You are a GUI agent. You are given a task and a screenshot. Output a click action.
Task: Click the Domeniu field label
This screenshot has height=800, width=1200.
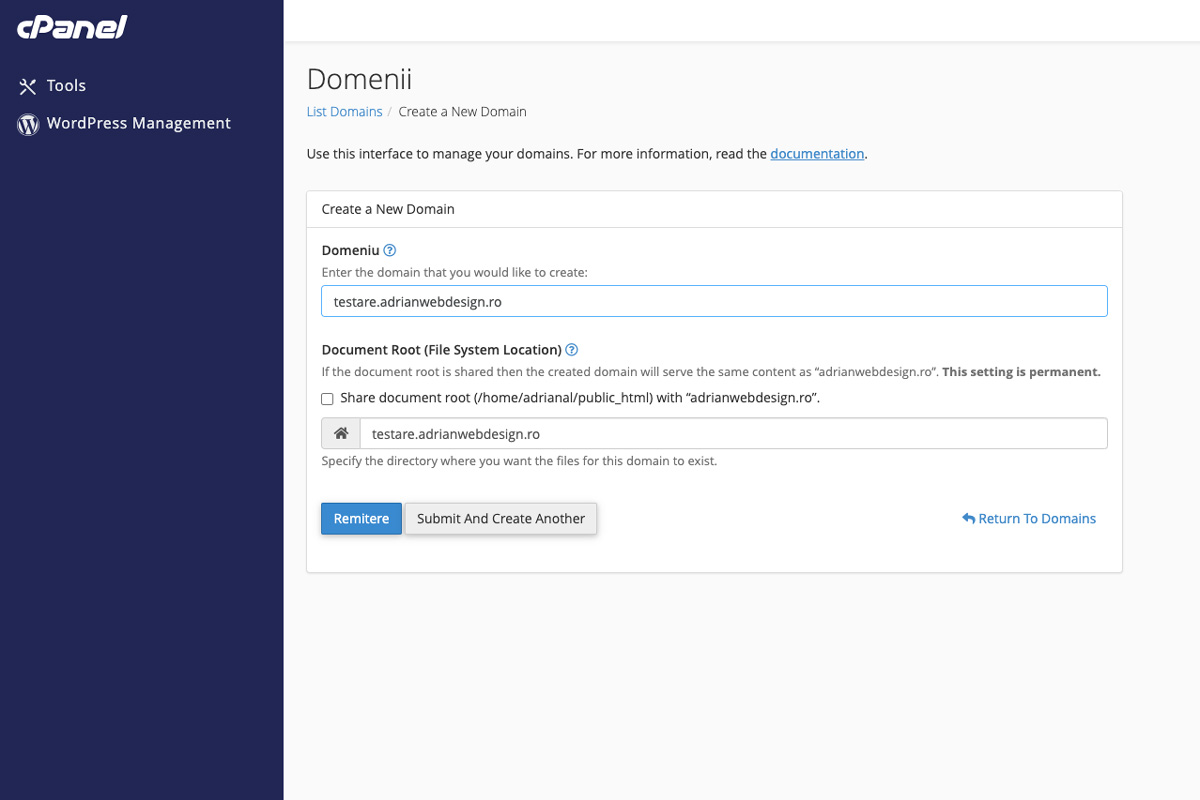pyautogui.click(x=350, y=250)
